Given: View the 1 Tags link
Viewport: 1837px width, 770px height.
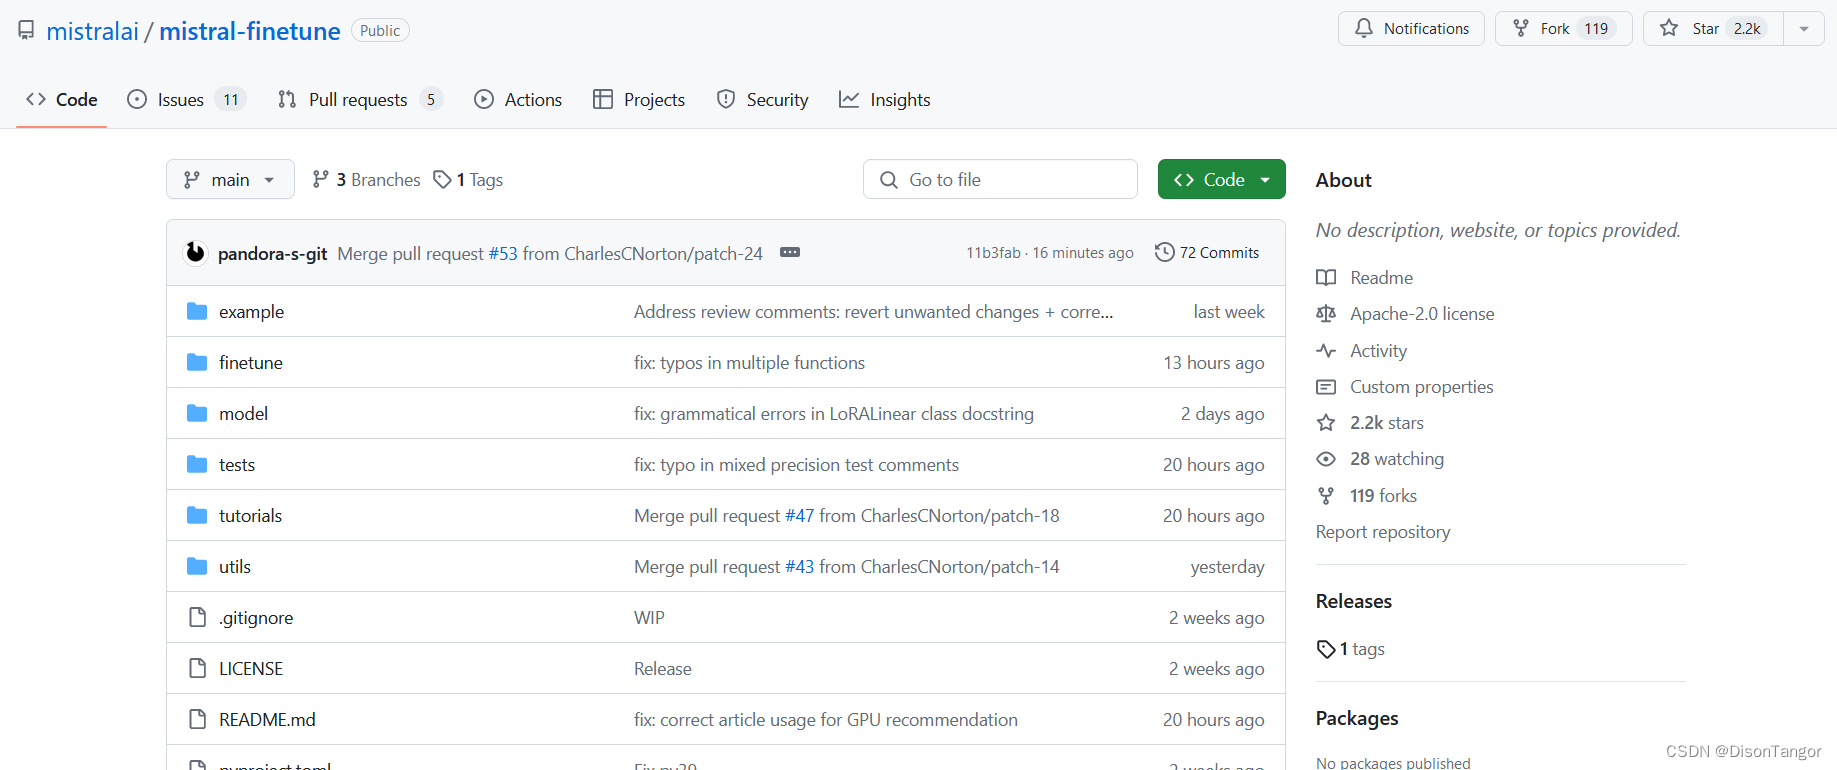Looking at the screenshot, I should click(468, 180).
